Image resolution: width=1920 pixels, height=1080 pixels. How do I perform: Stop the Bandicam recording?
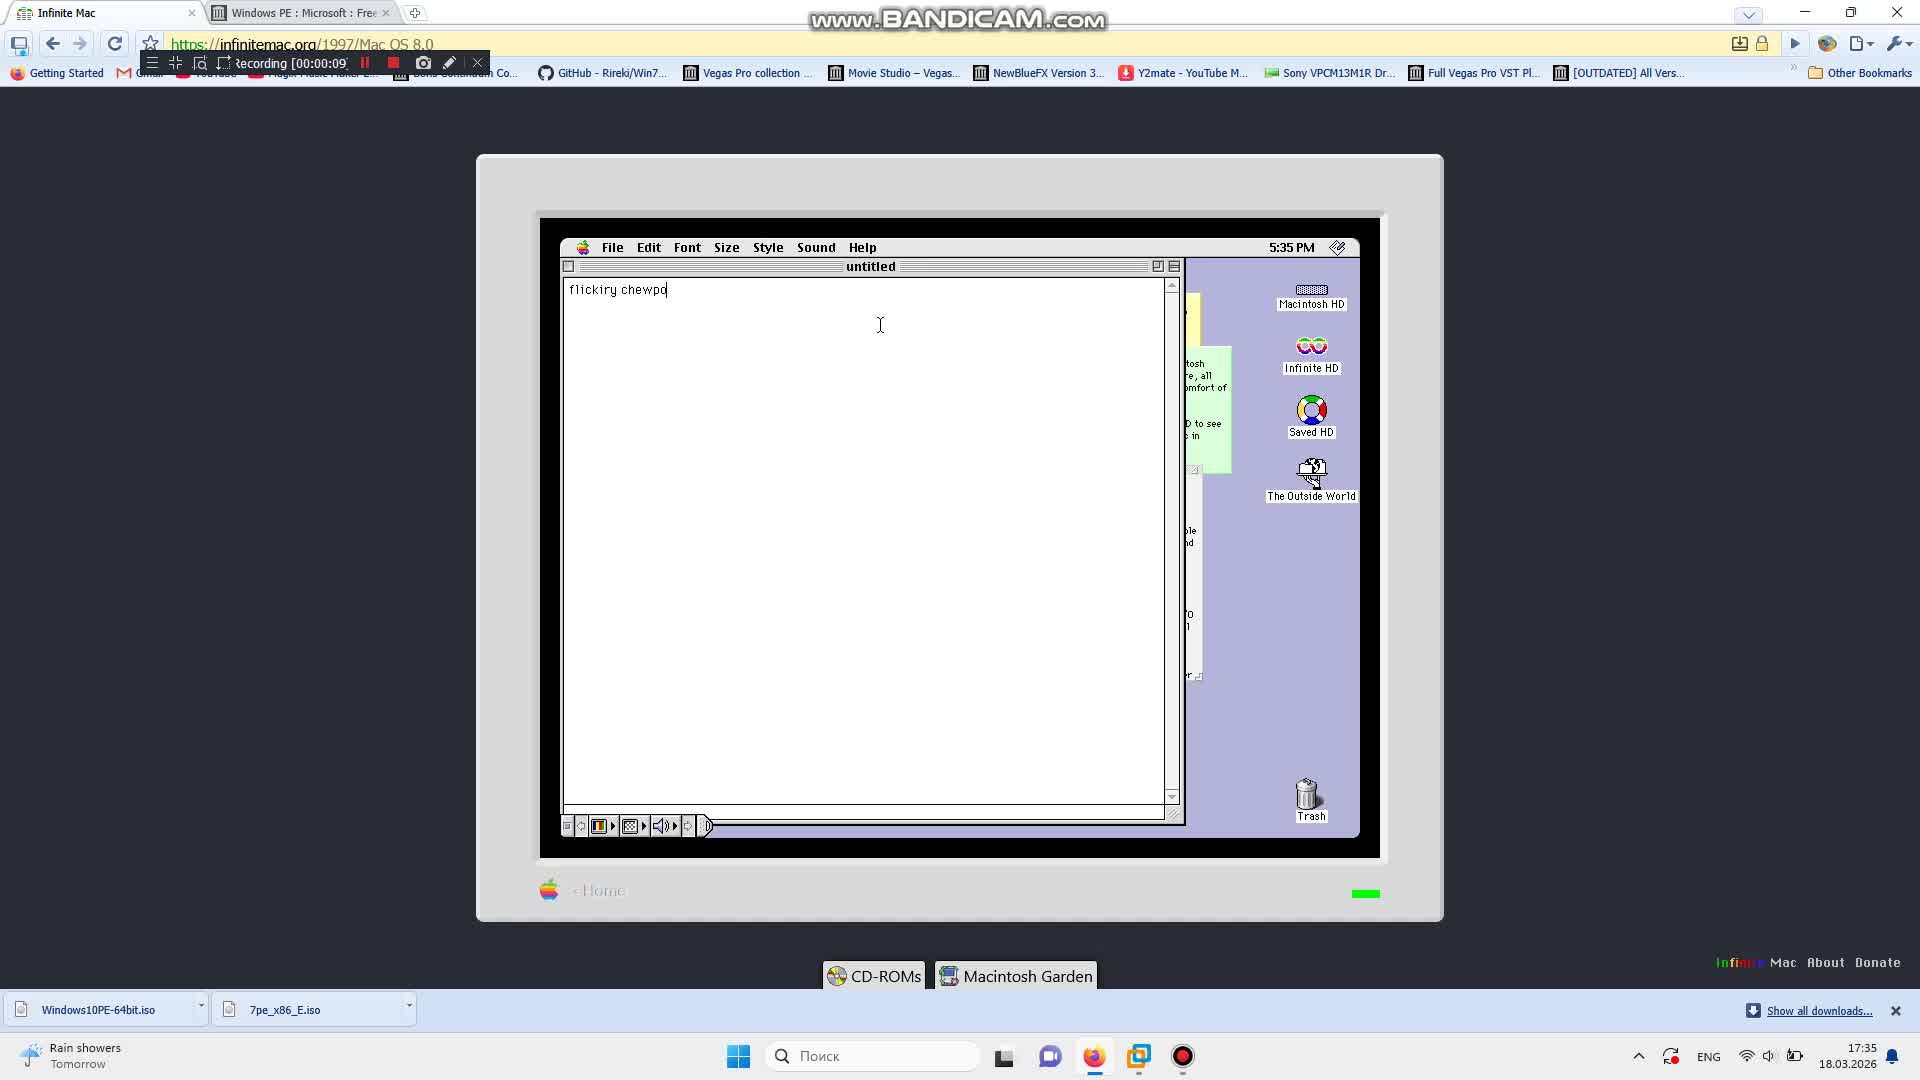tap(394, 63)
